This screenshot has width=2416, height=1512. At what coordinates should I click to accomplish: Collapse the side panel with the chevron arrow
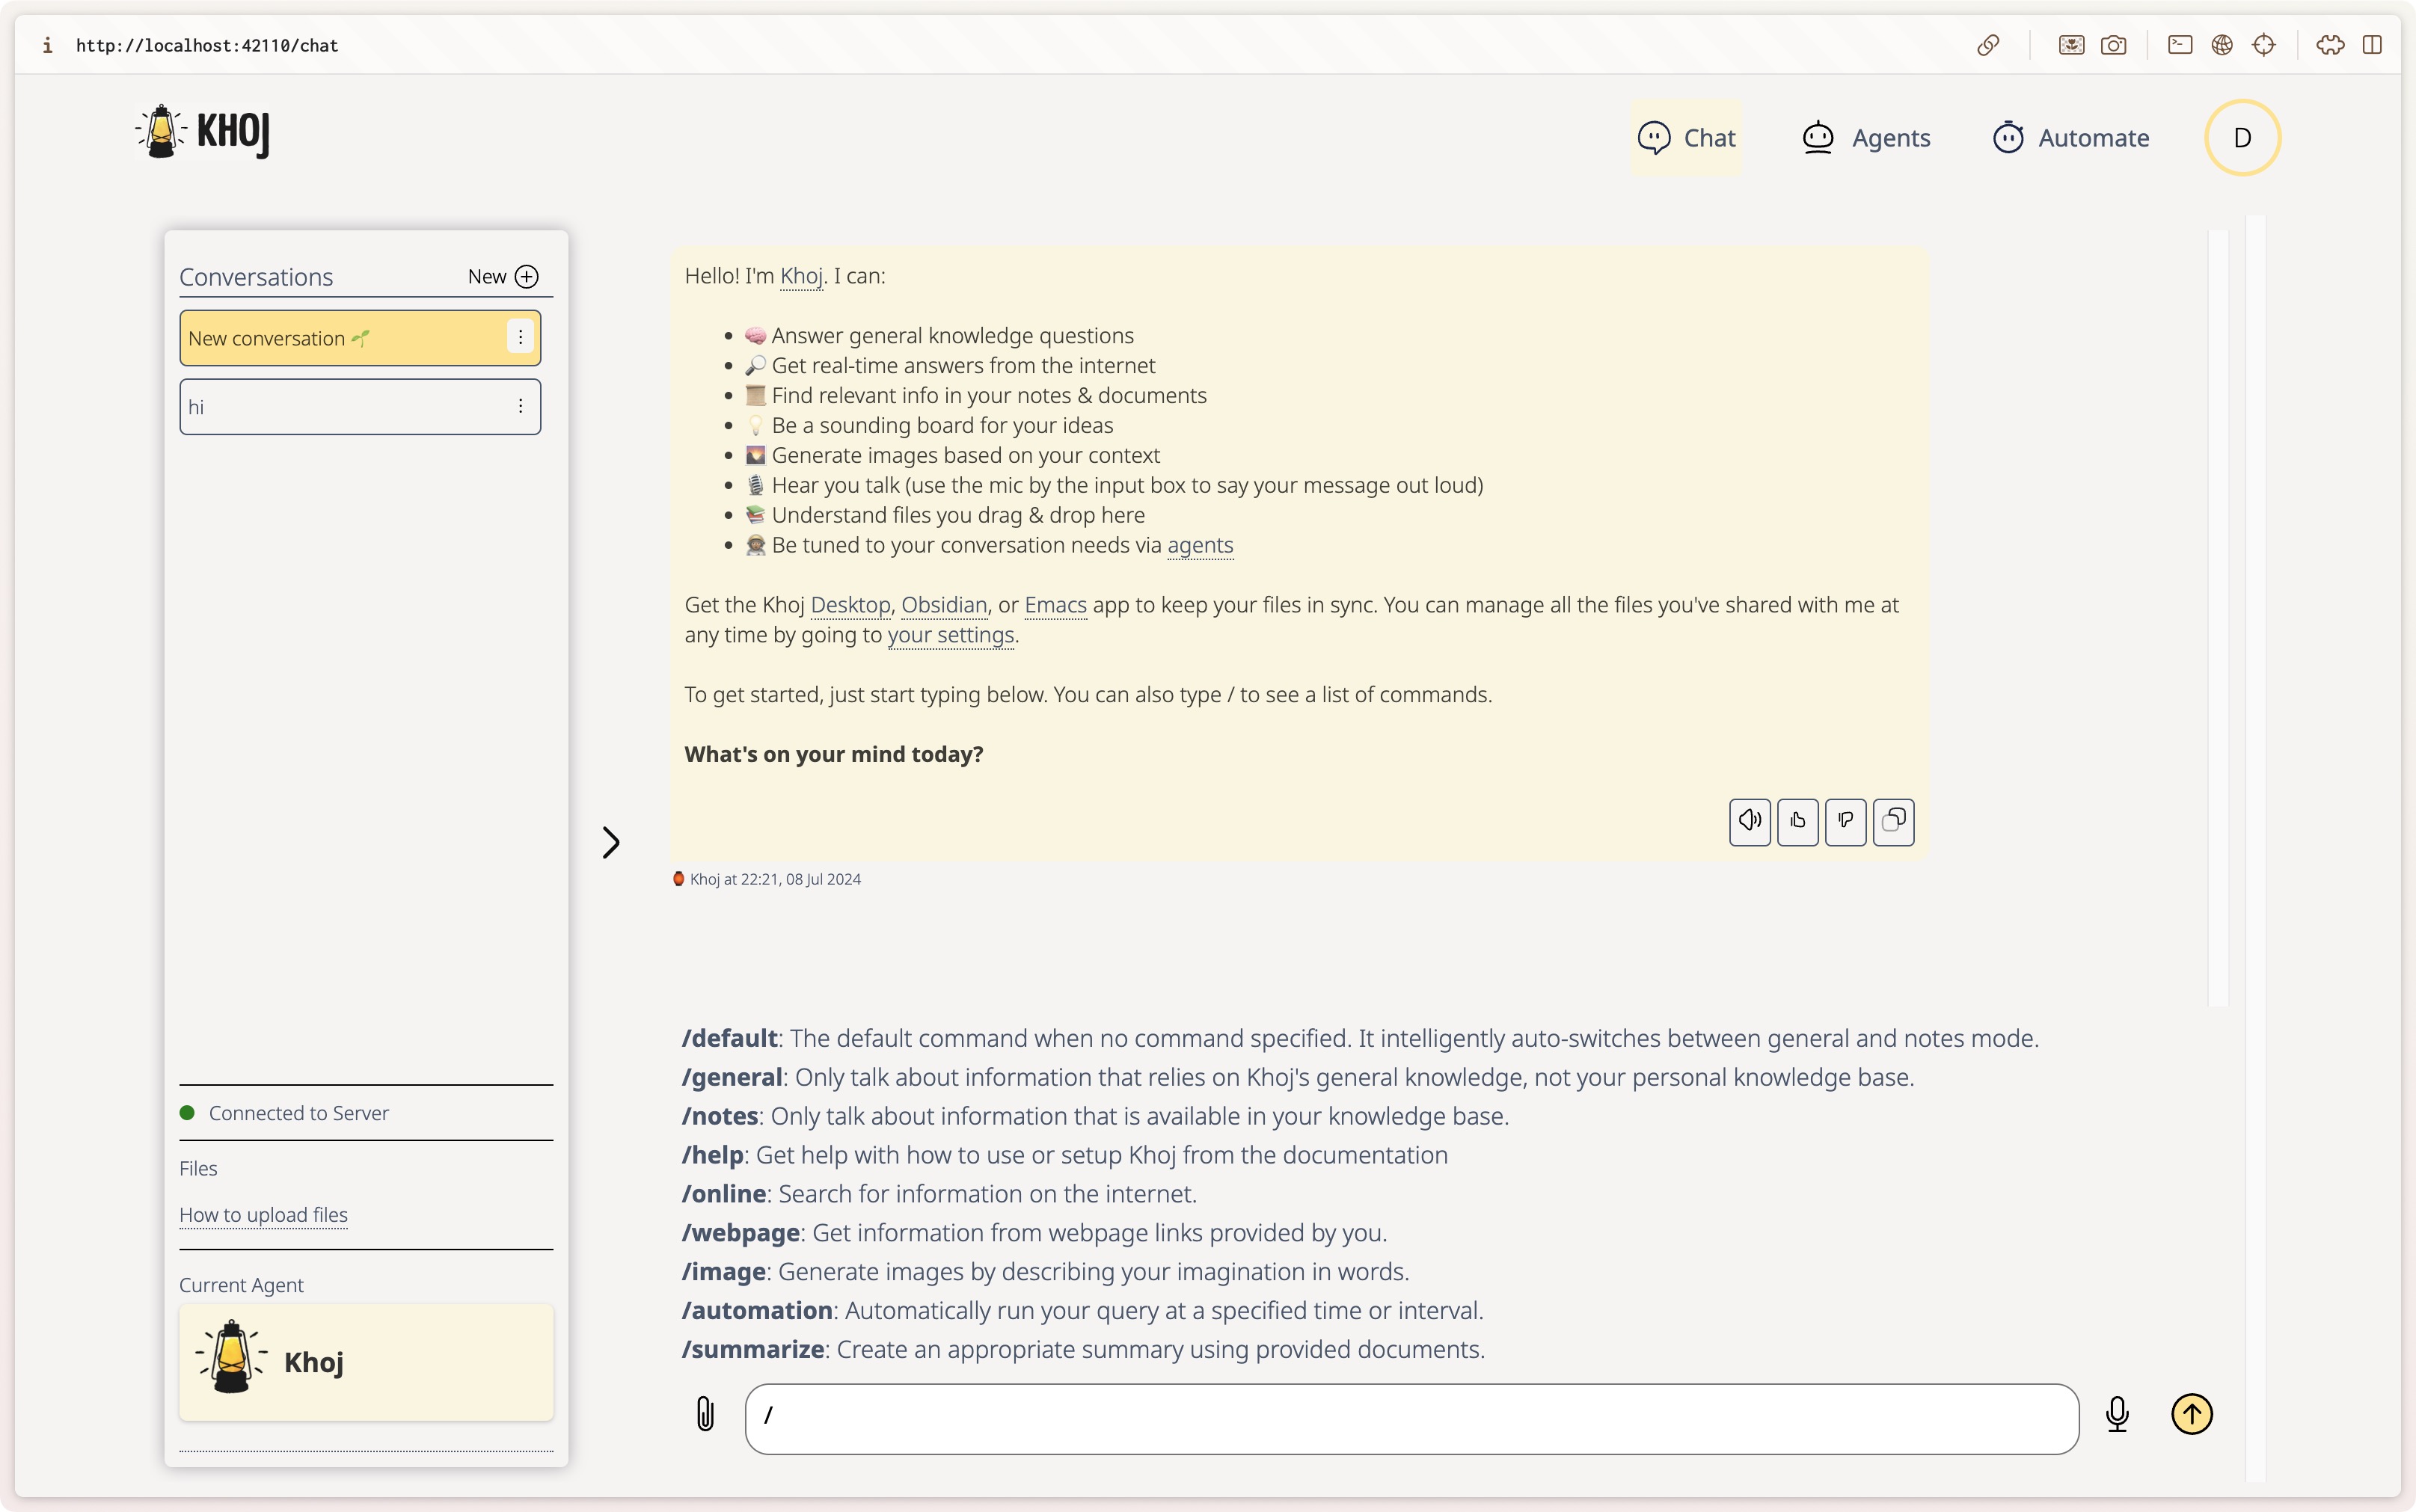tap(611, 842)
